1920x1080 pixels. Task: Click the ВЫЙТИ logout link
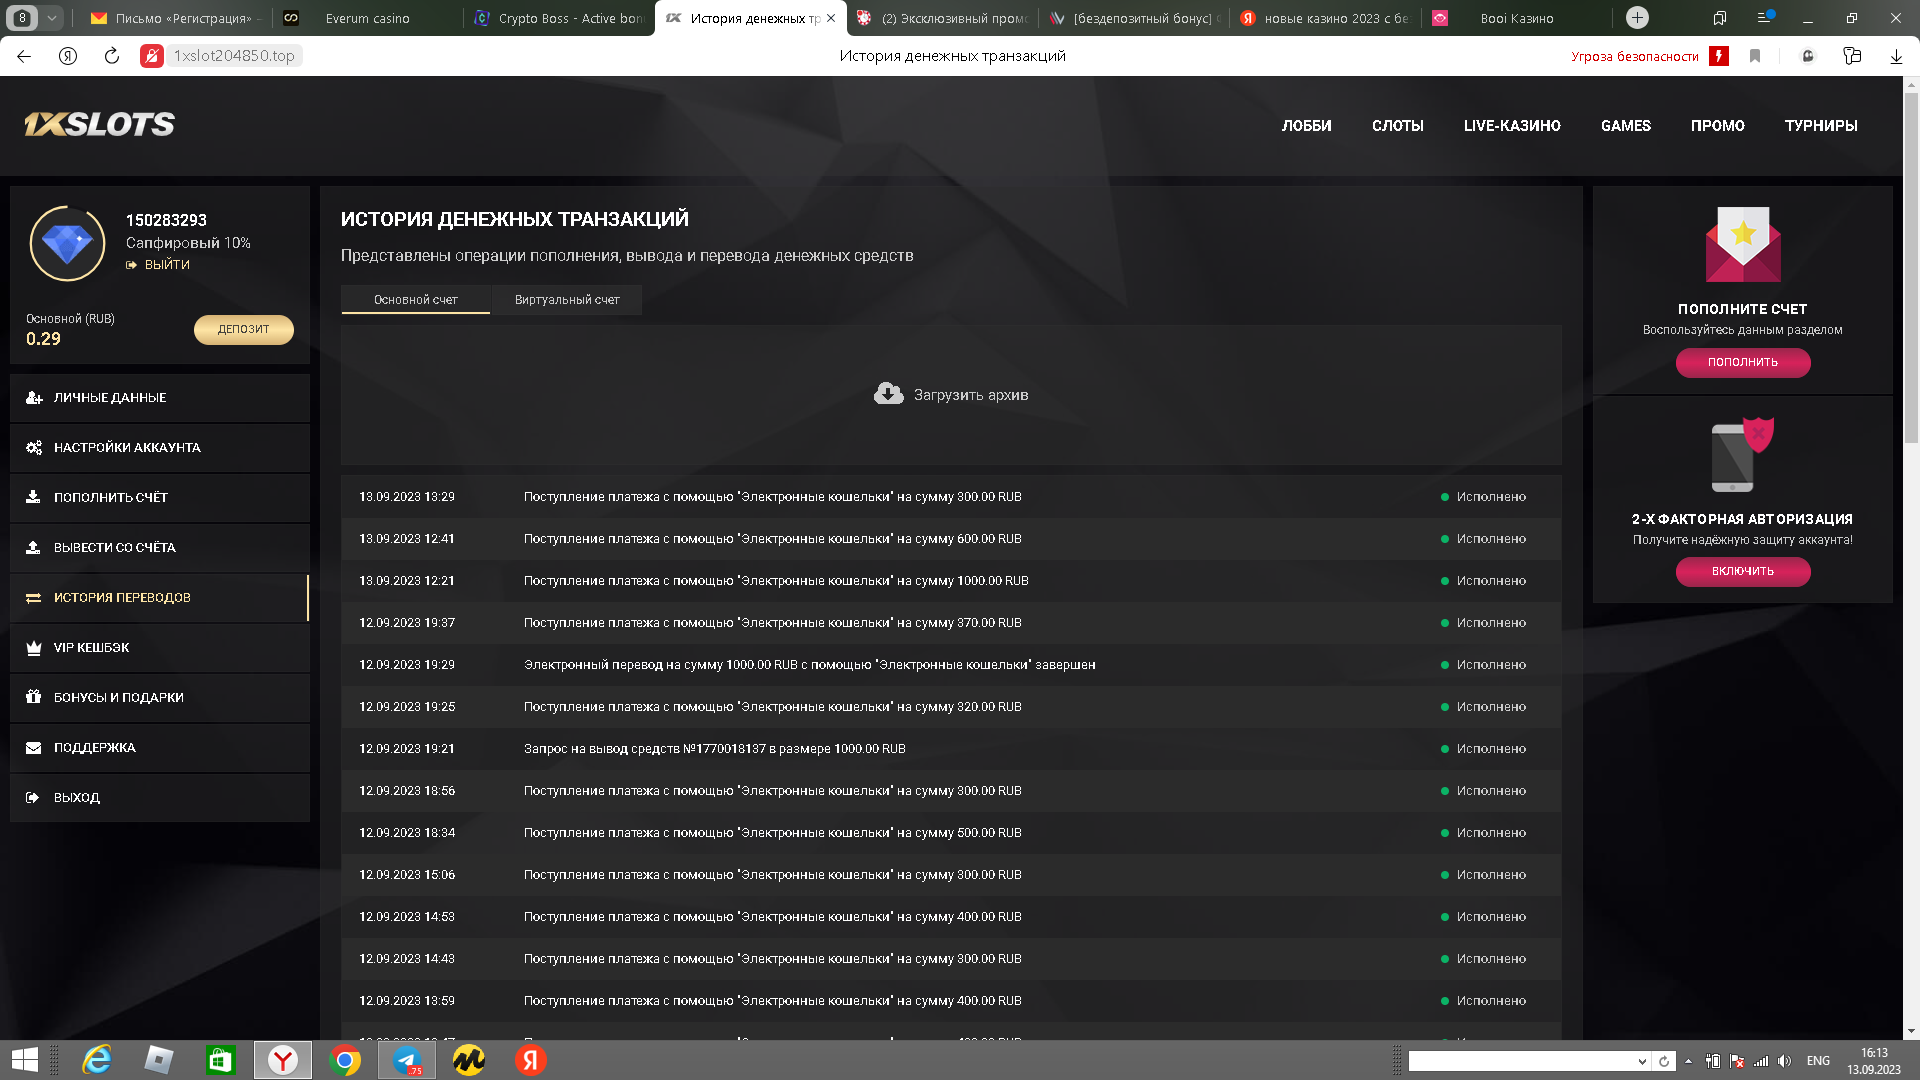[166, 265]
